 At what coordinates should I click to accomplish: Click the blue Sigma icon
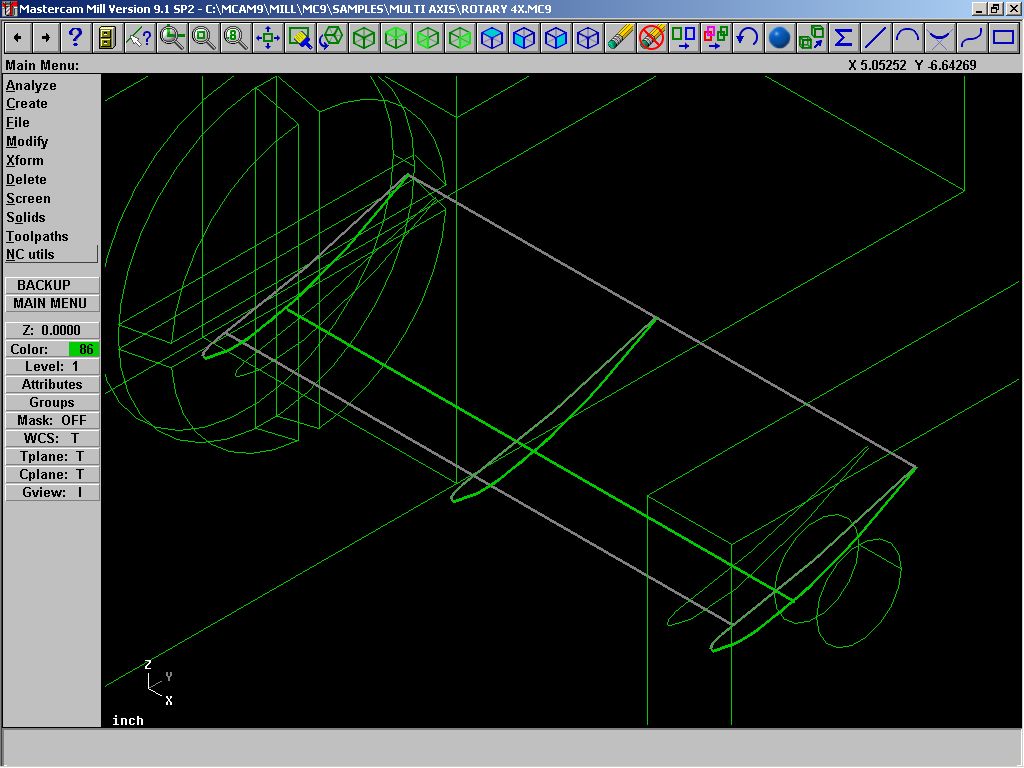(844, 38)
